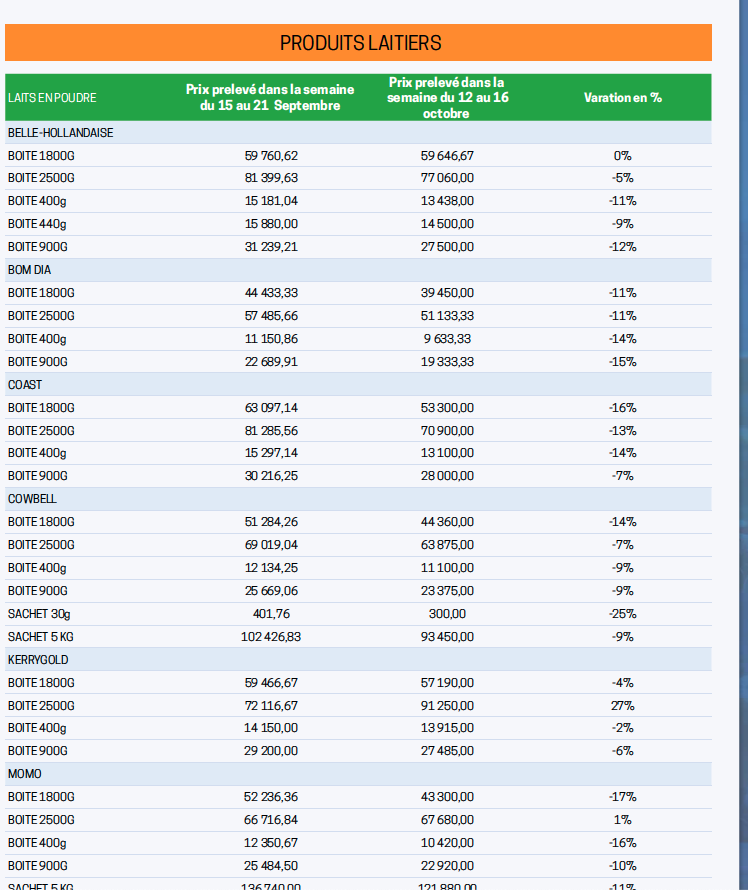748x890 pixels.
Task: Select the price 22 689,91
Action: (271, 362)
